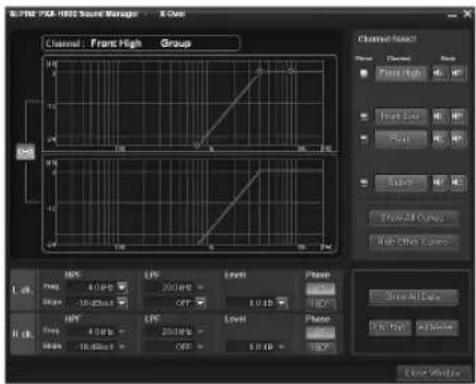Open the R ch. Level dropdown
Image resolution: width=476 pixels, height=384 pixels.
pos(282,347)
